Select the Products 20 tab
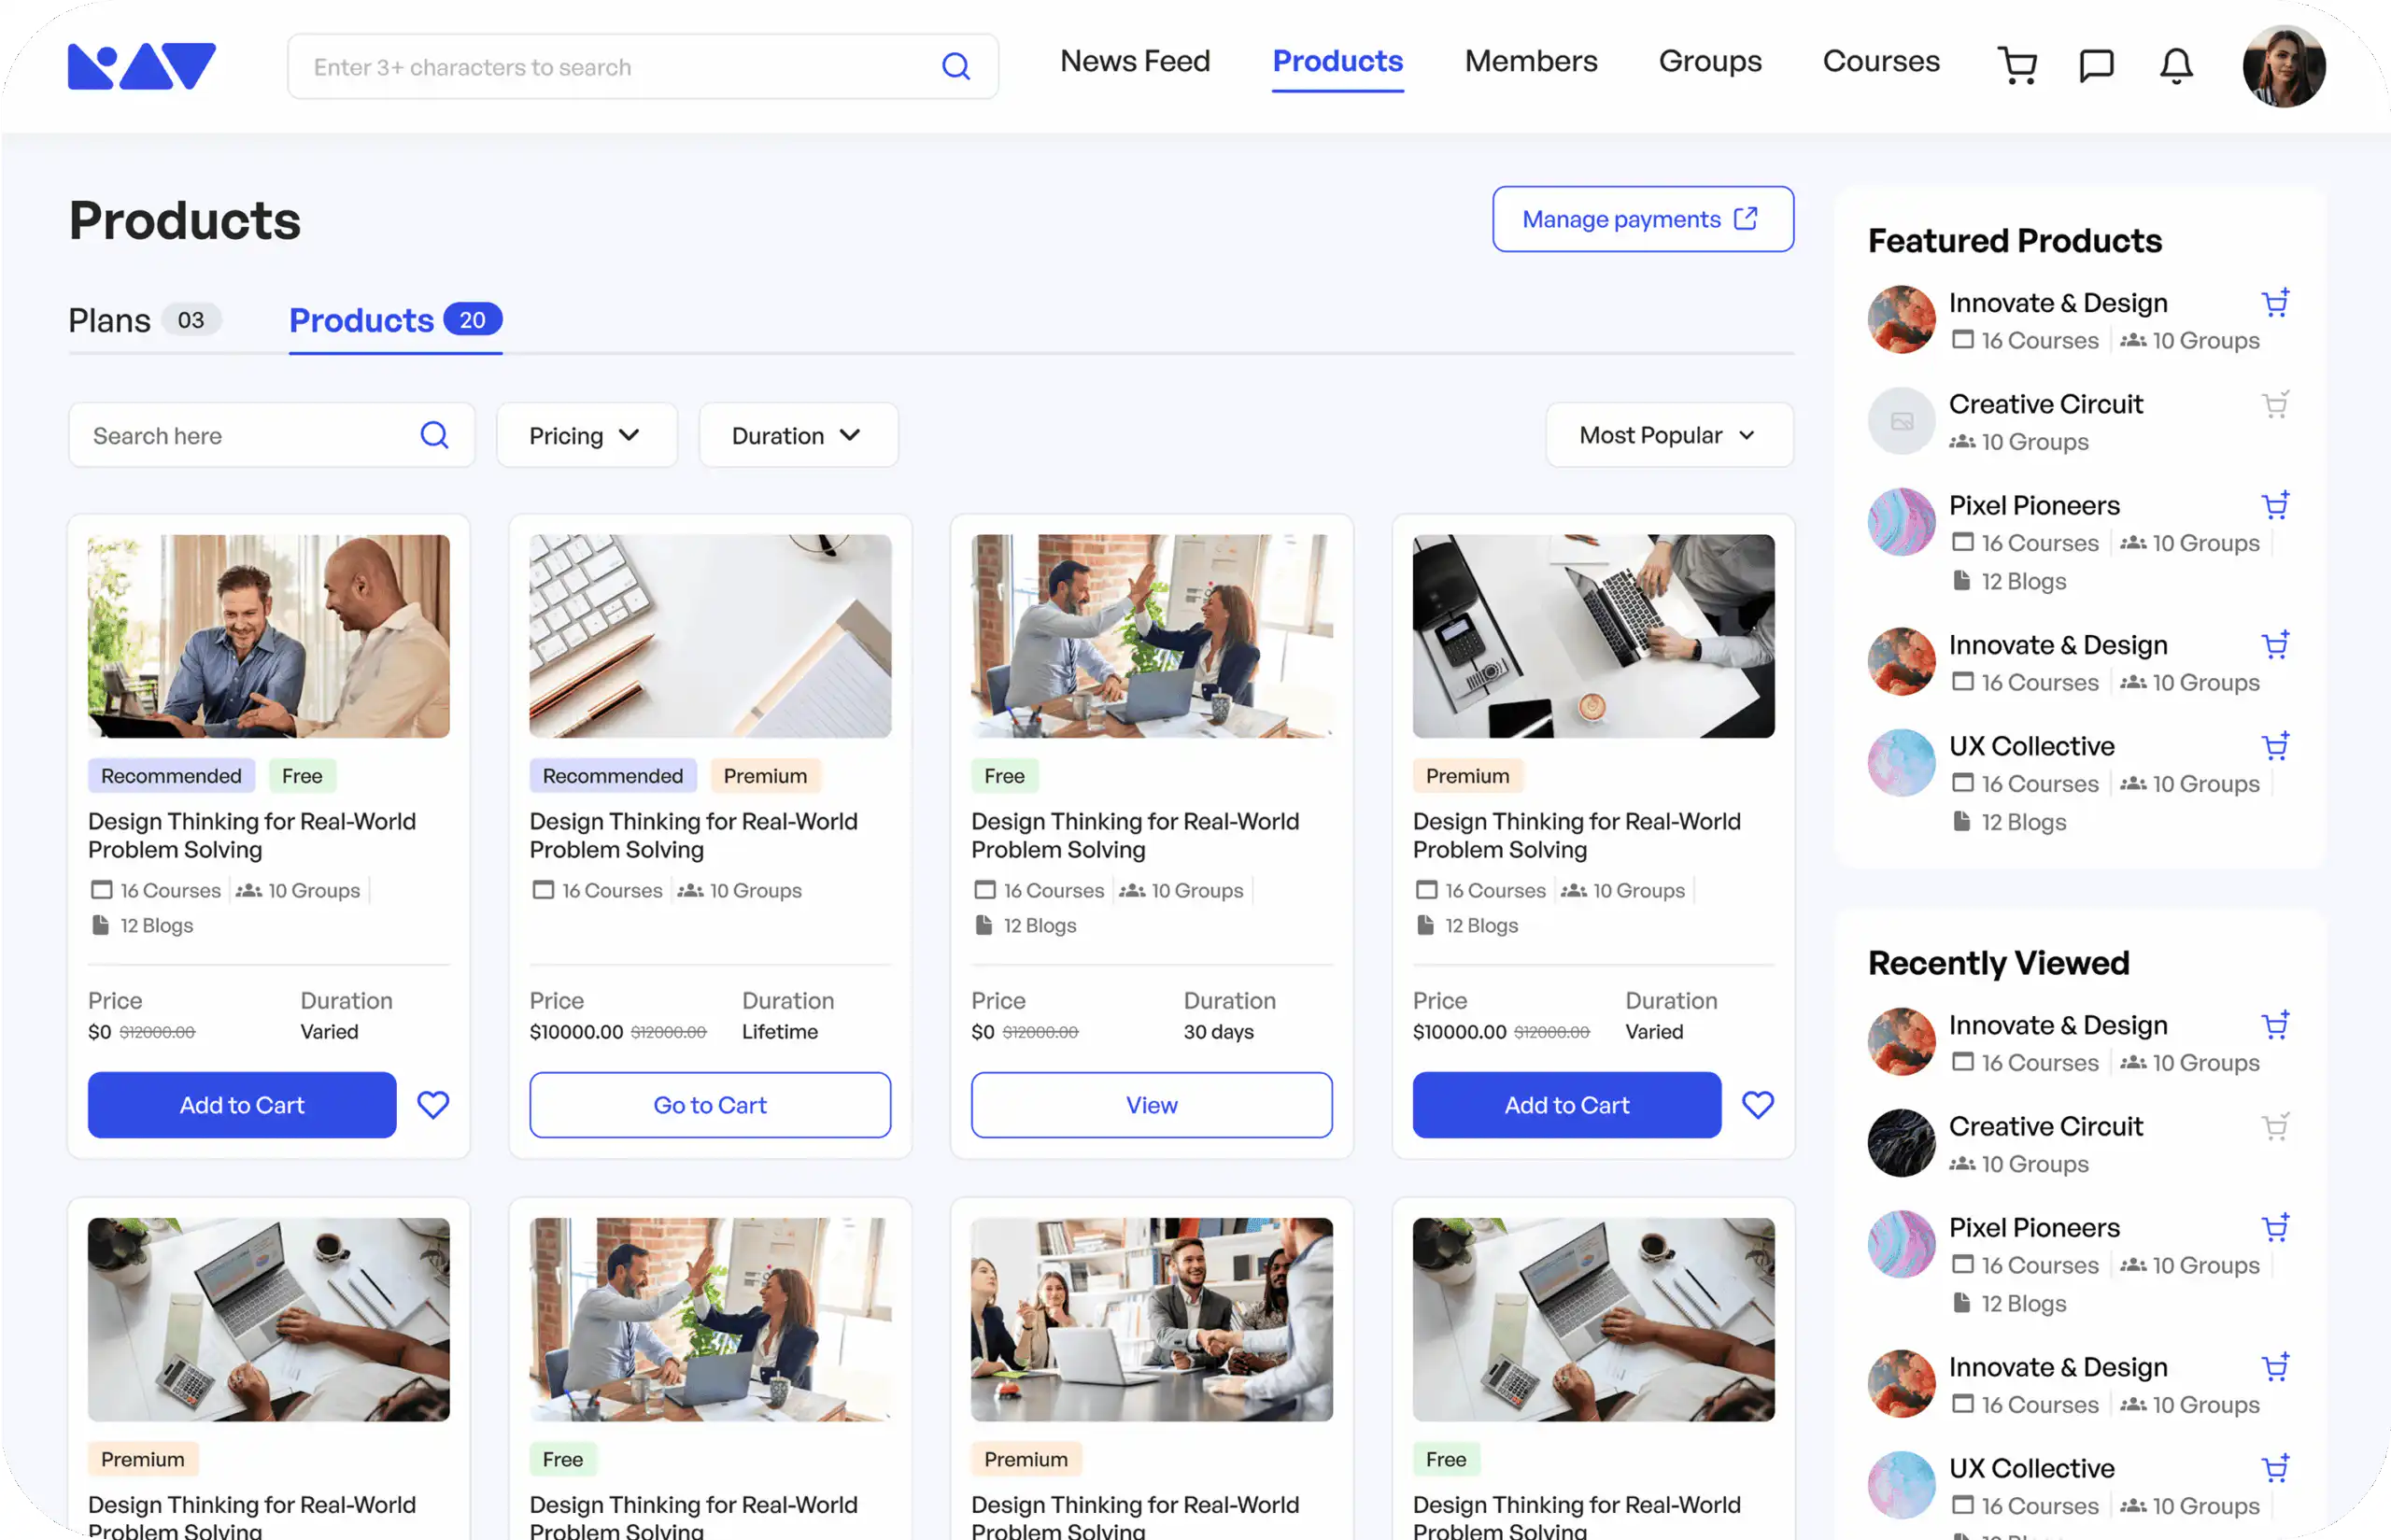The height and width of the screenshot is (1540, 2391). coord(395,320)
